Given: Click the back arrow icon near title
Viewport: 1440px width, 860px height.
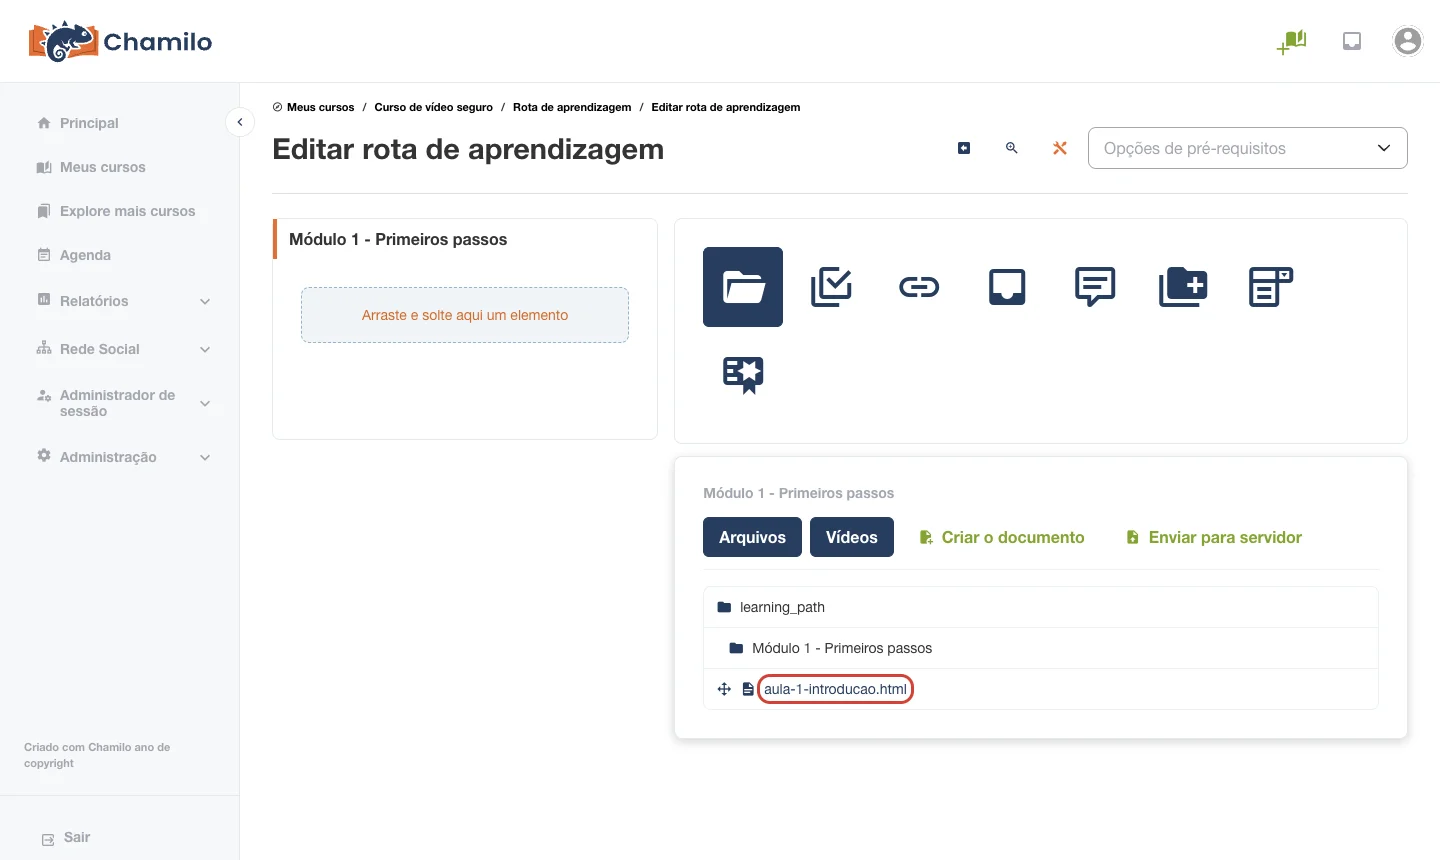Looking at the screenshot, I should tap(964, 148).
